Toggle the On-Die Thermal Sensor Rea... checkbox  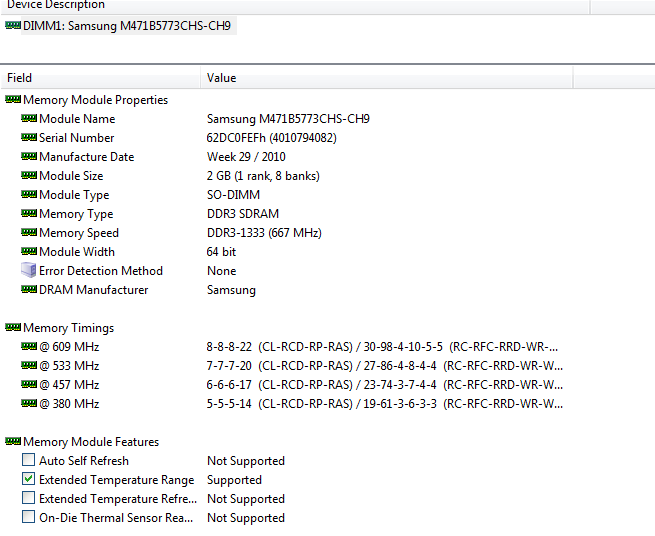pos(28,517)
